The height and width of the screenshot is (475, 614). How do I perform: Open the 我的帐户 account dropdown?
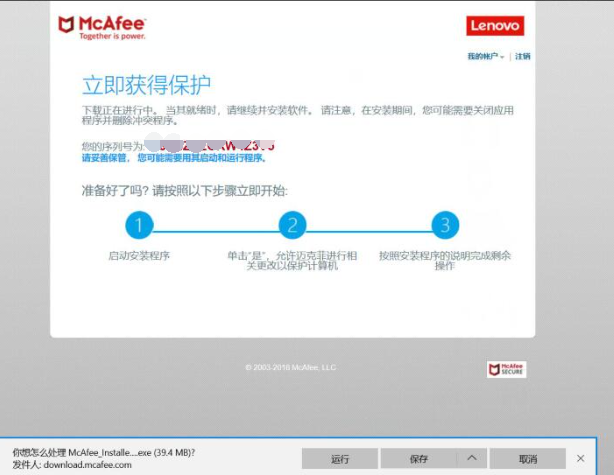[486, 56]
